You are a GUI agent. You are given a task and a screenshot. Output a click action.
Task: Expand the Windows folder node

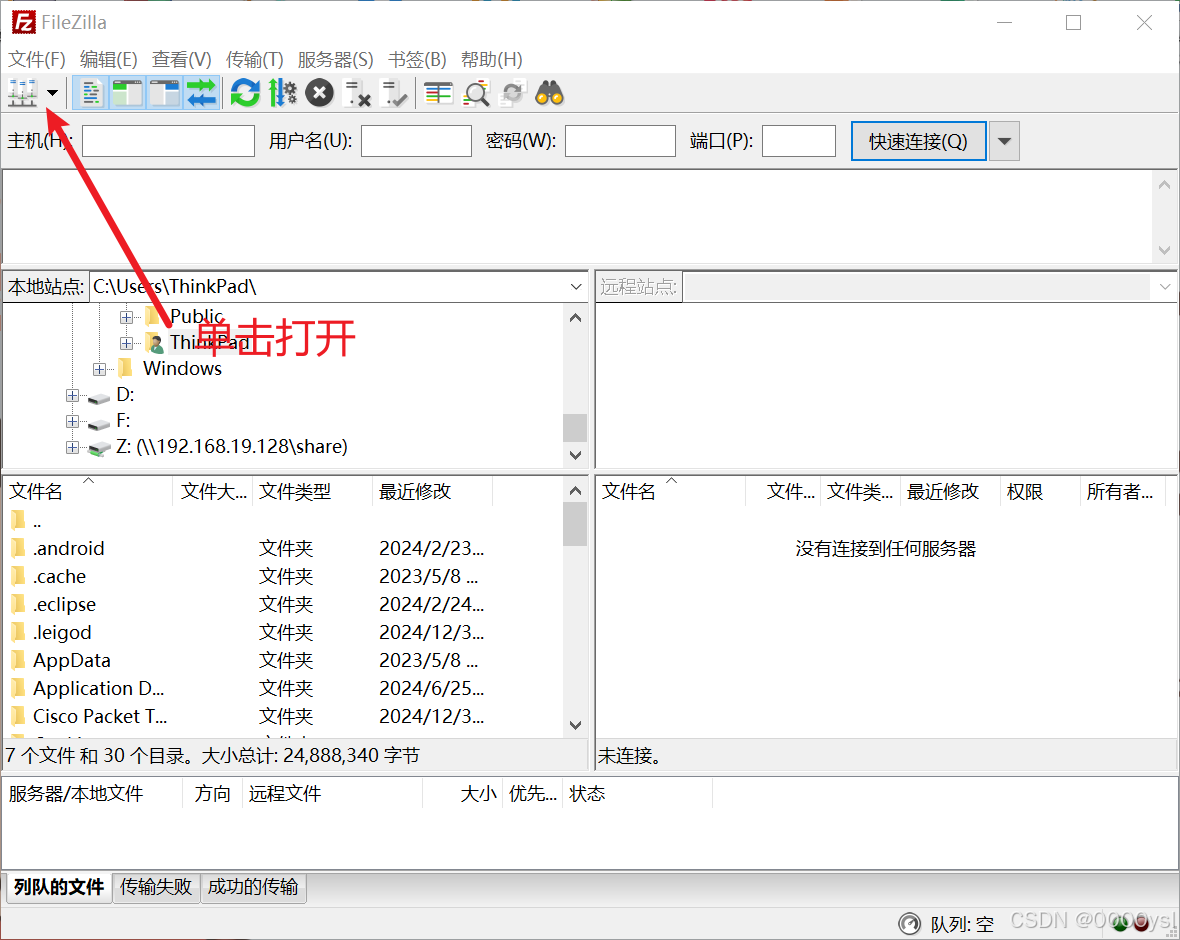click(x=99, y=370)
